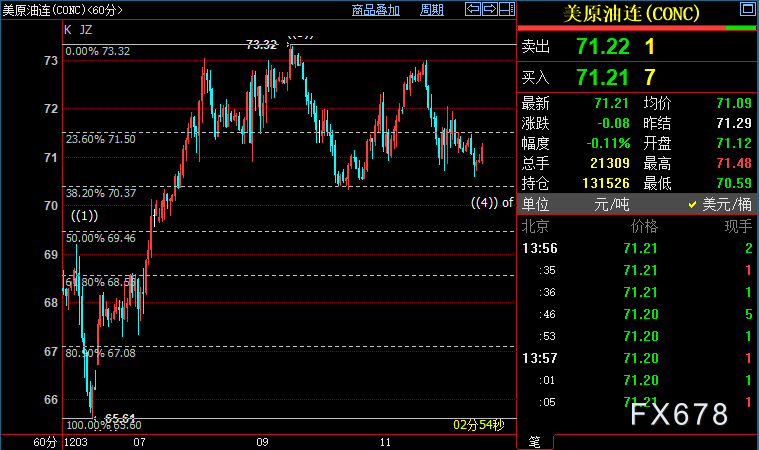Click the 总手 value 21309
This screenshot has height=450, width=759.
pos(610,163)
